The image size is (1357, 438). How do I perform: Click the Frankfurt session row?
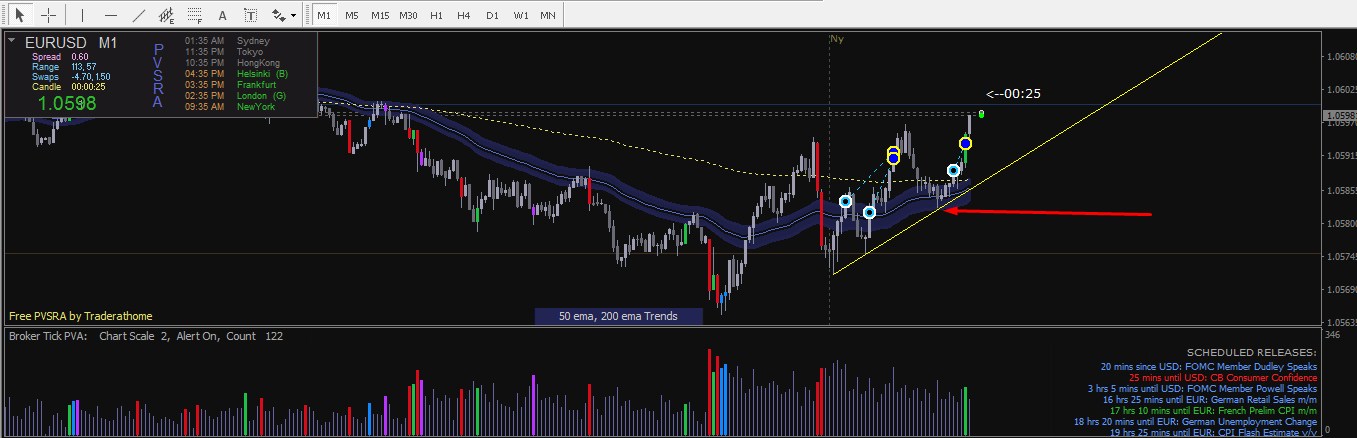(231, 84)
